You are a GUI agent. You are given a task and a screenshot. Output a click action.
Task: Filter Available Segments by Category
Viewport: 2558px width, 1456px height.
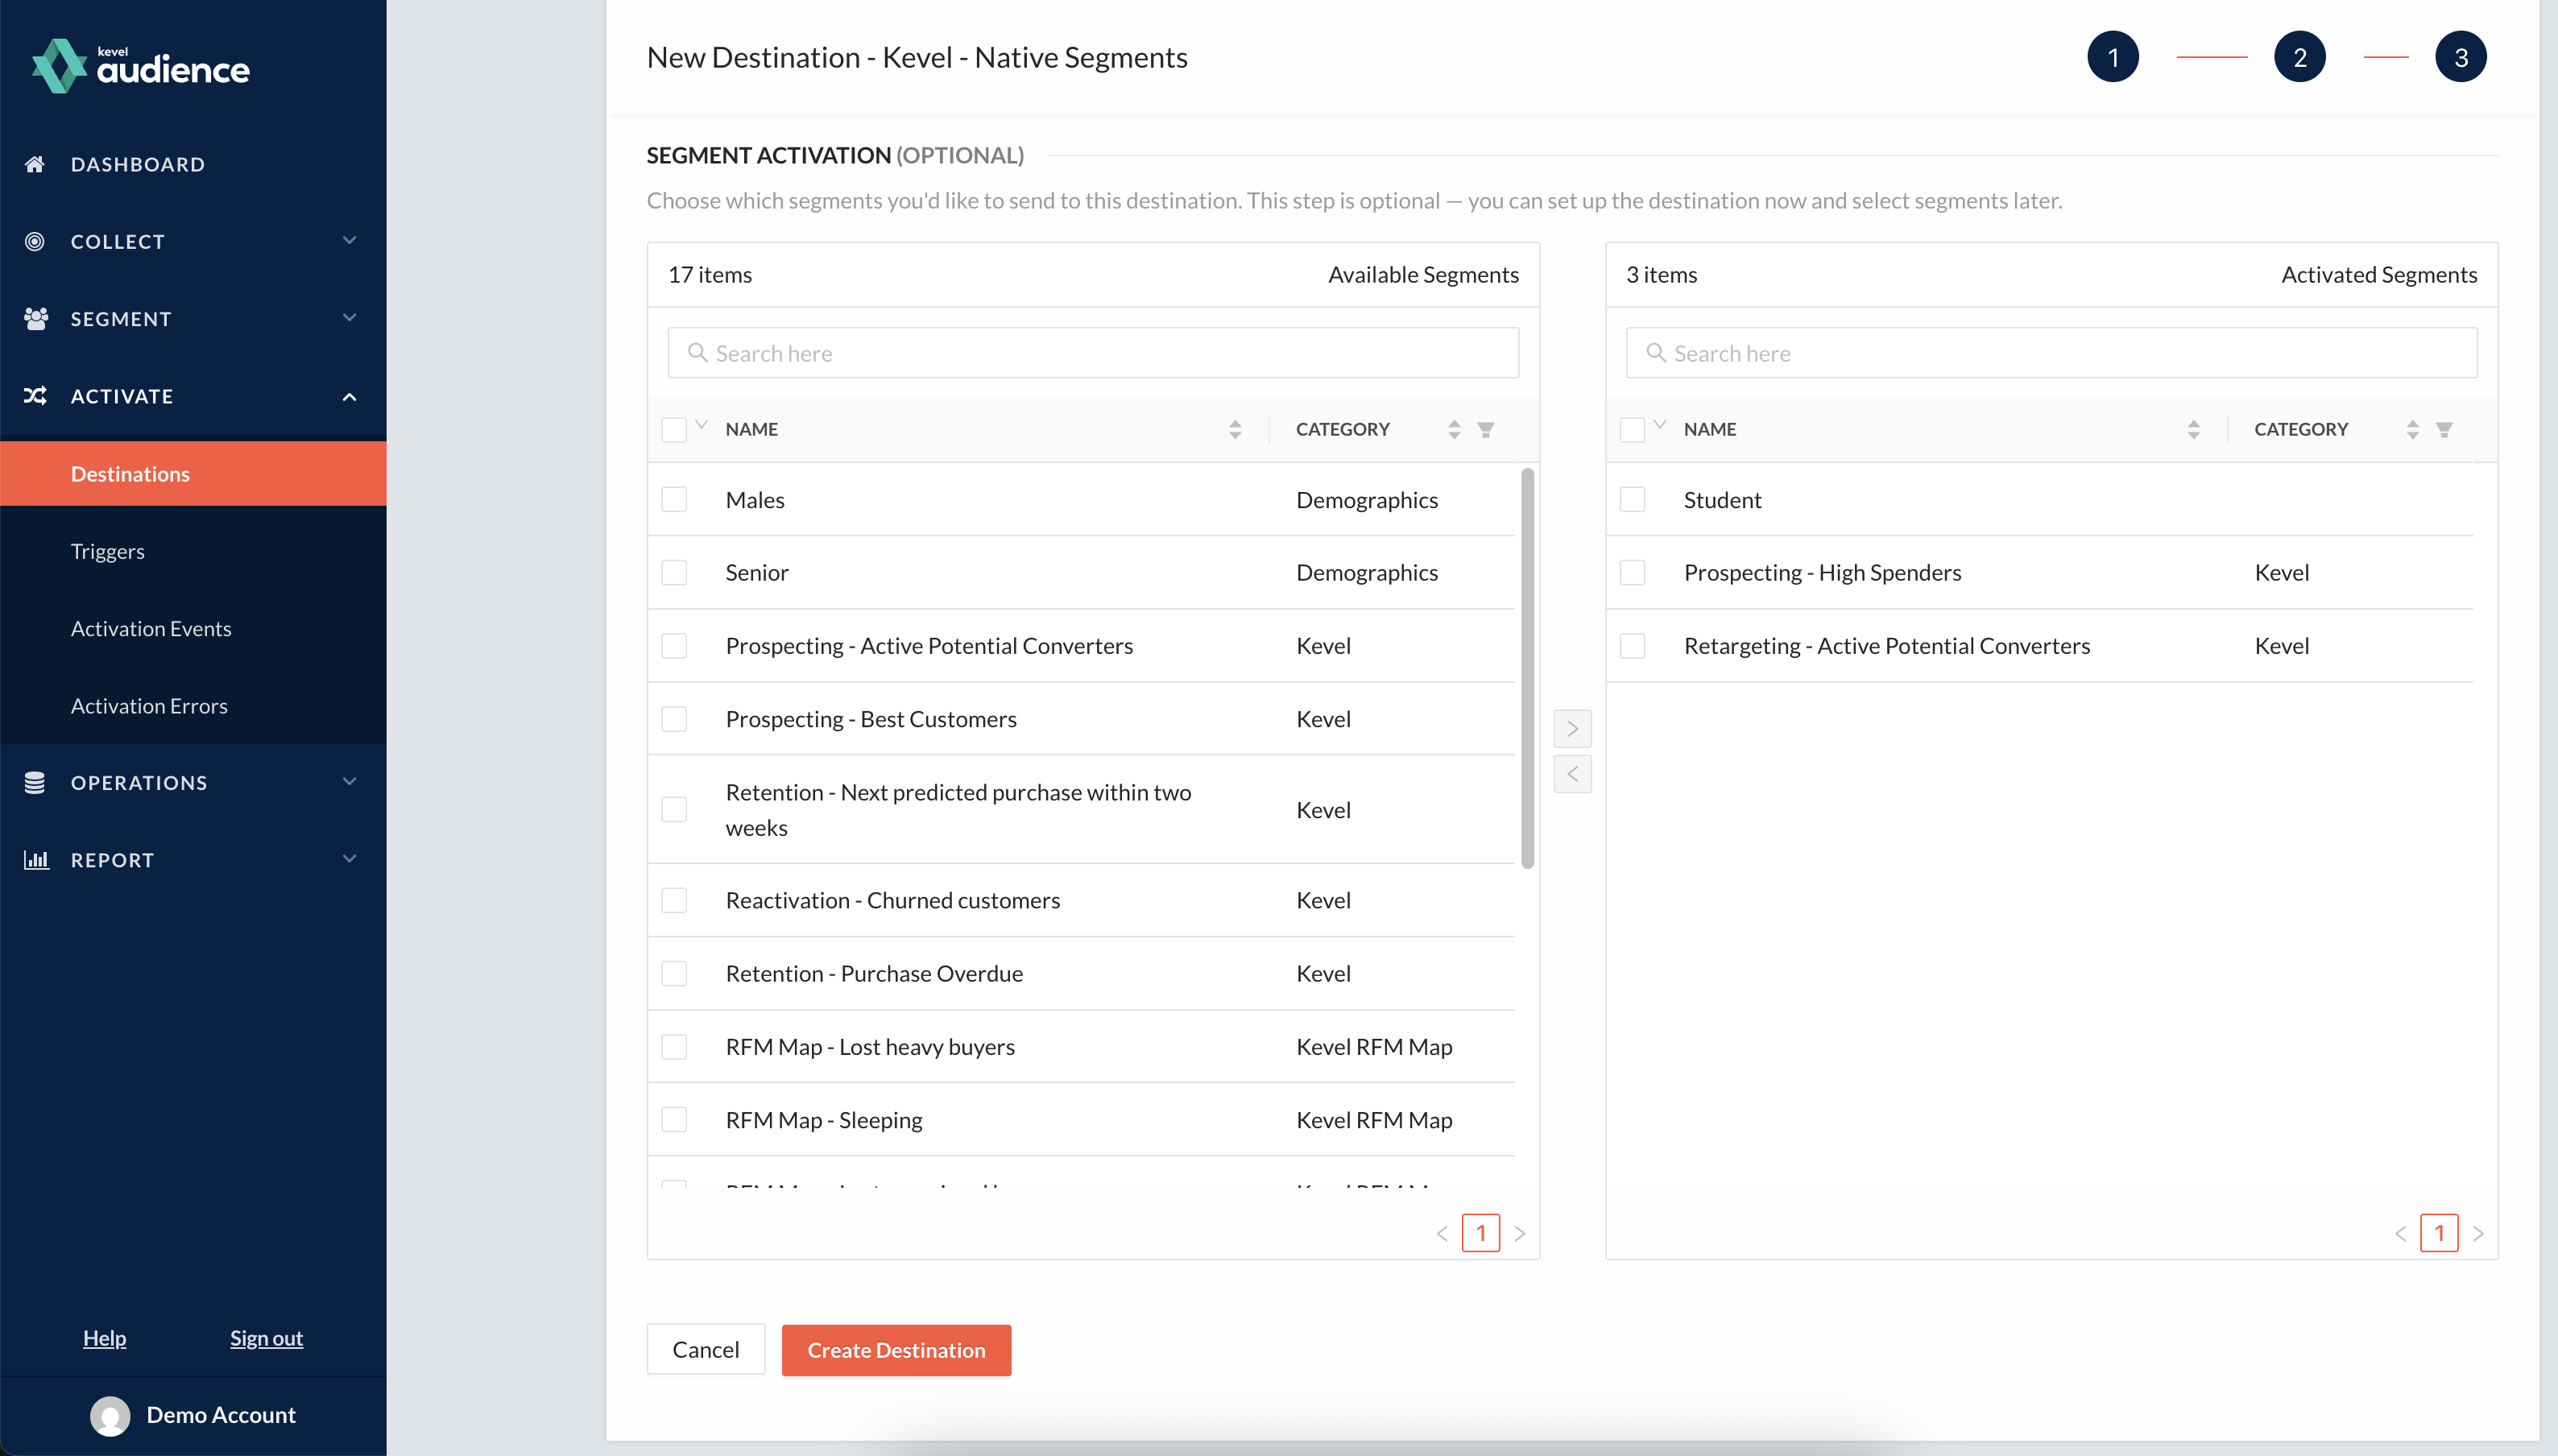point(1486,429)
